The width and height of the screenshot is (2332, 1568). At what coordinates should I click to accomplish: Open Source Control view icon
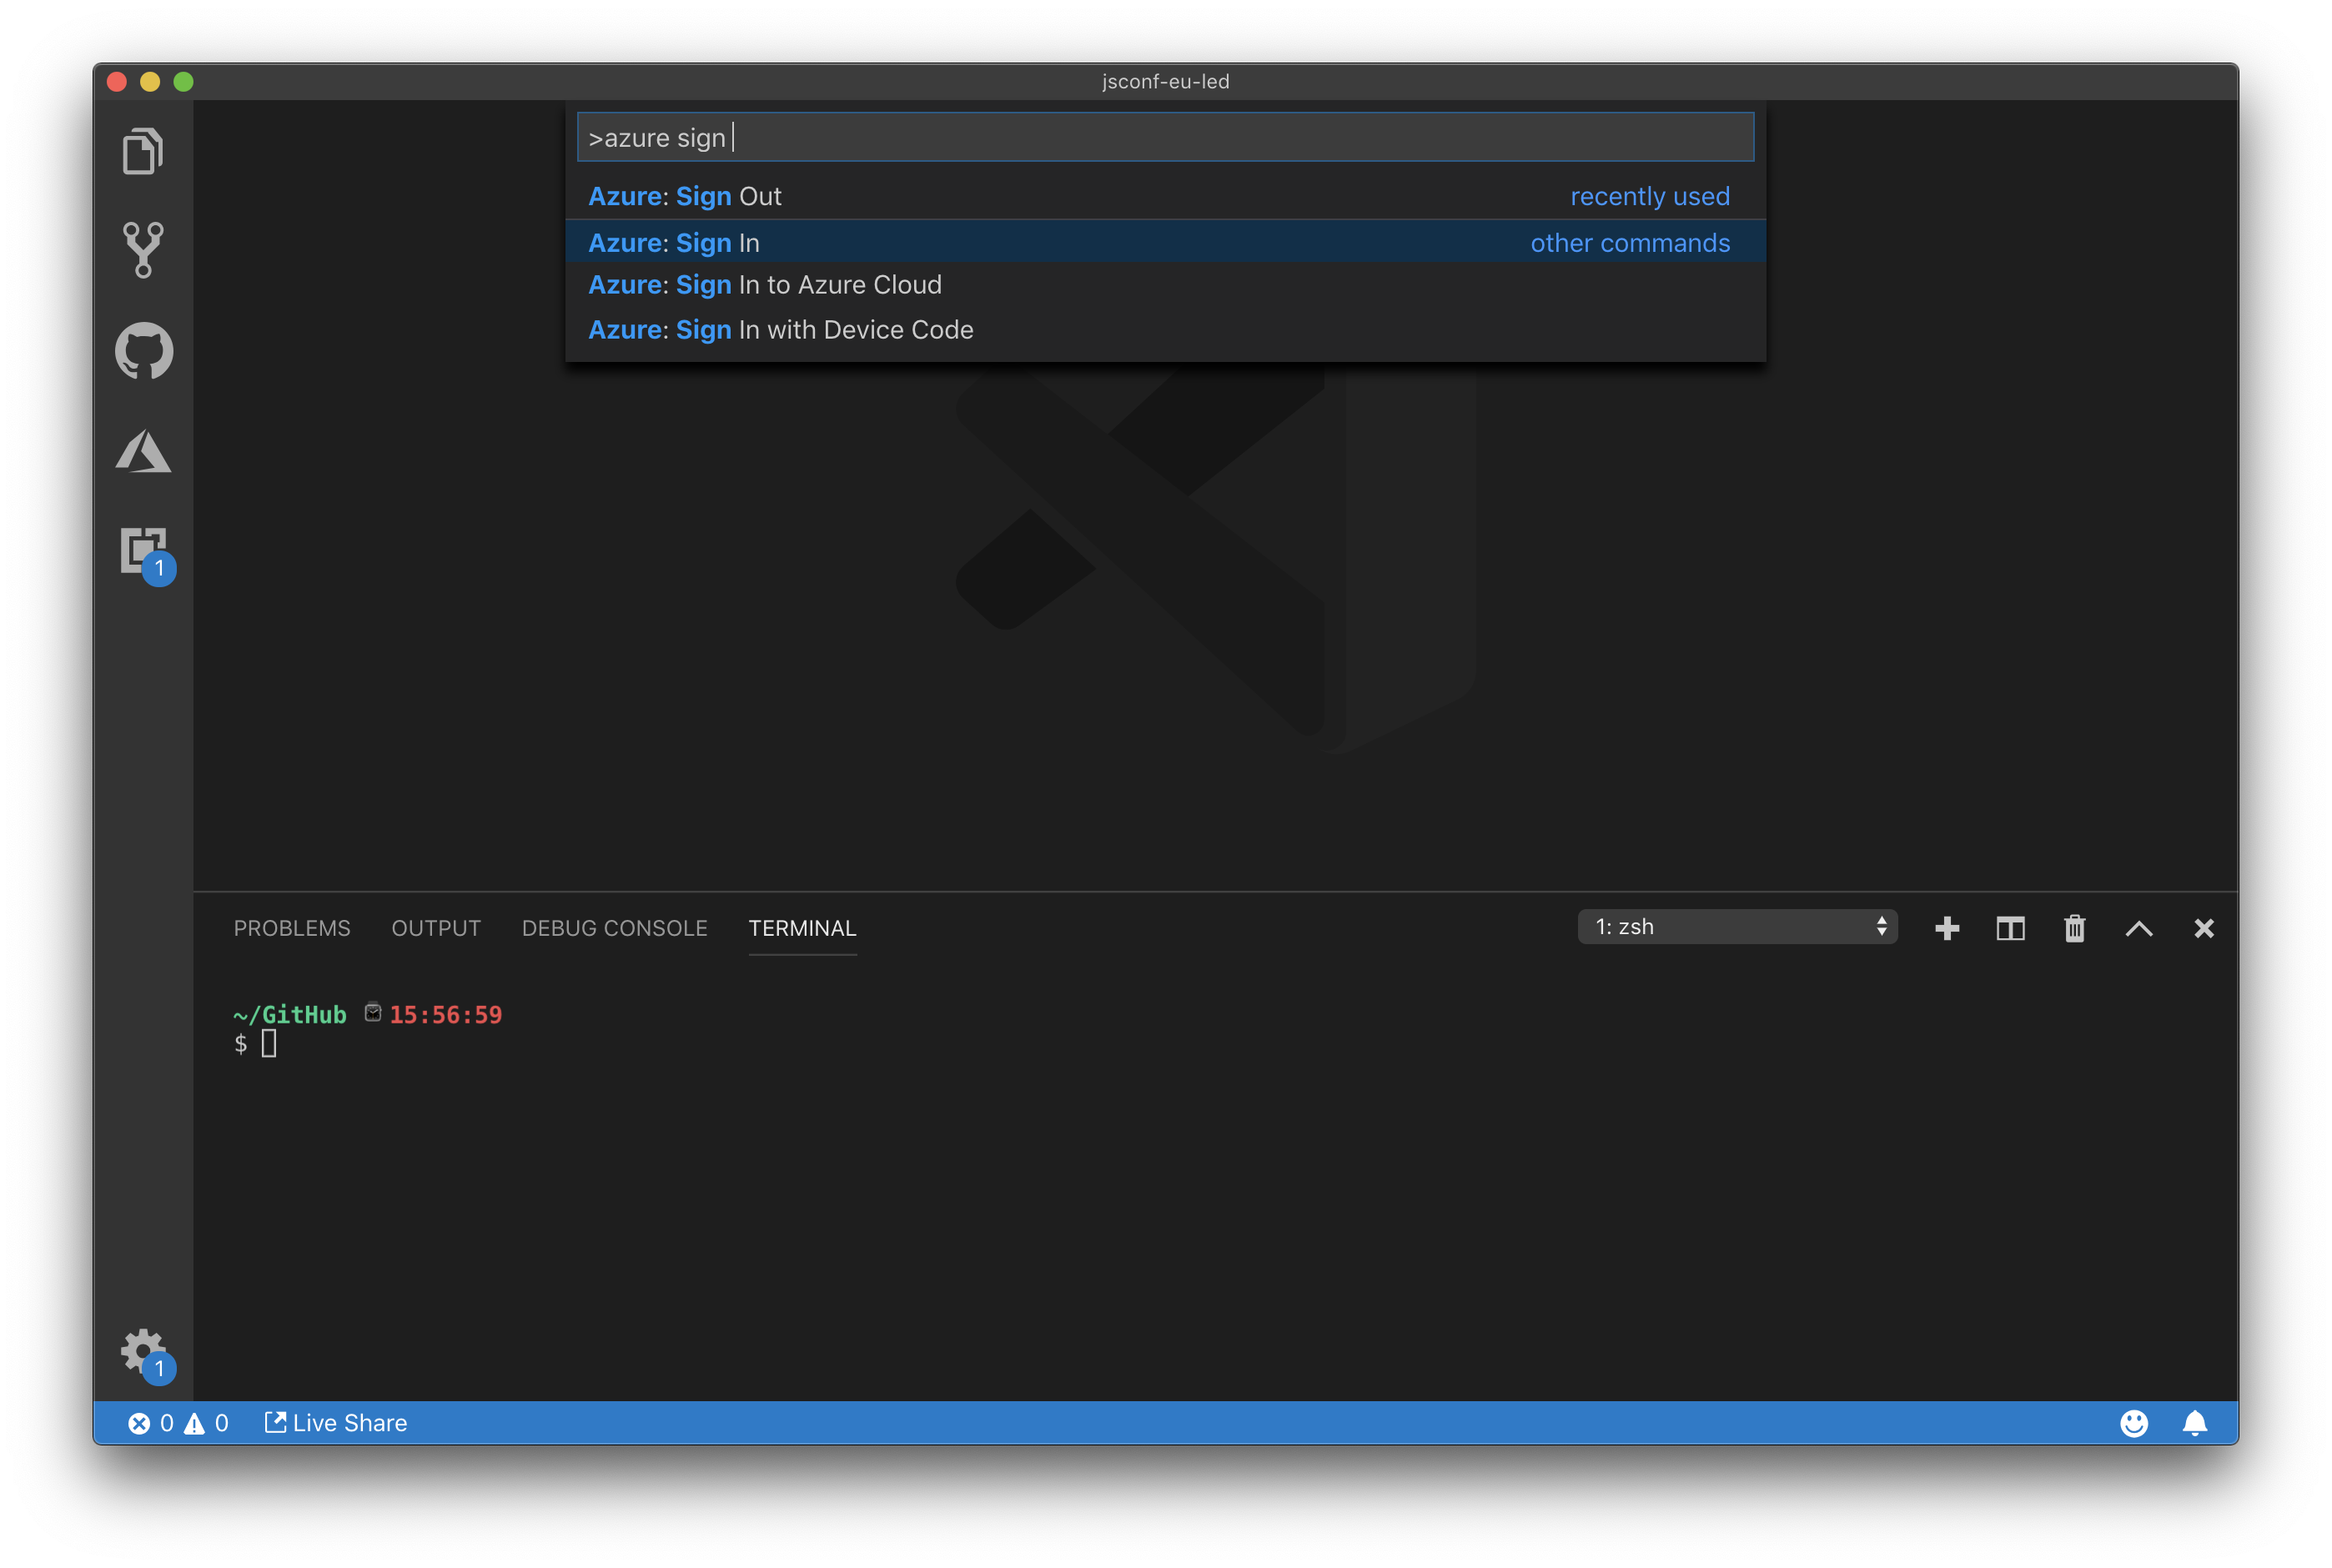coord(143,249)
